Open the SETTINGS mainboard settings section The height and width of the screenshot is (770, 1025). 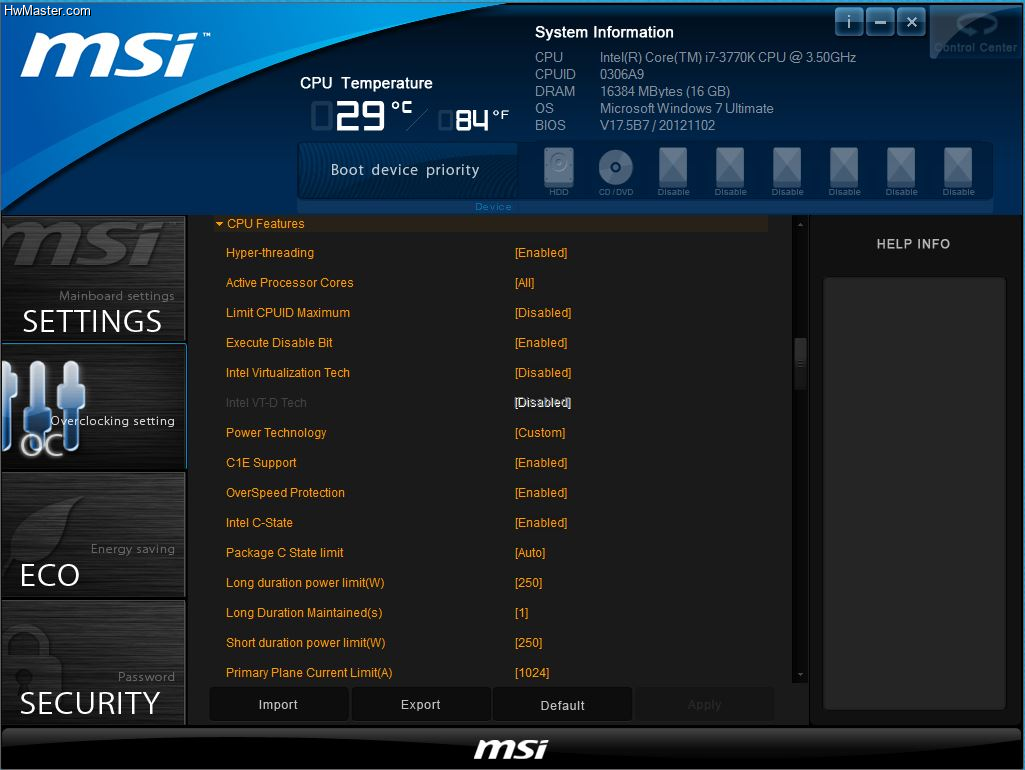pos(93,279)
